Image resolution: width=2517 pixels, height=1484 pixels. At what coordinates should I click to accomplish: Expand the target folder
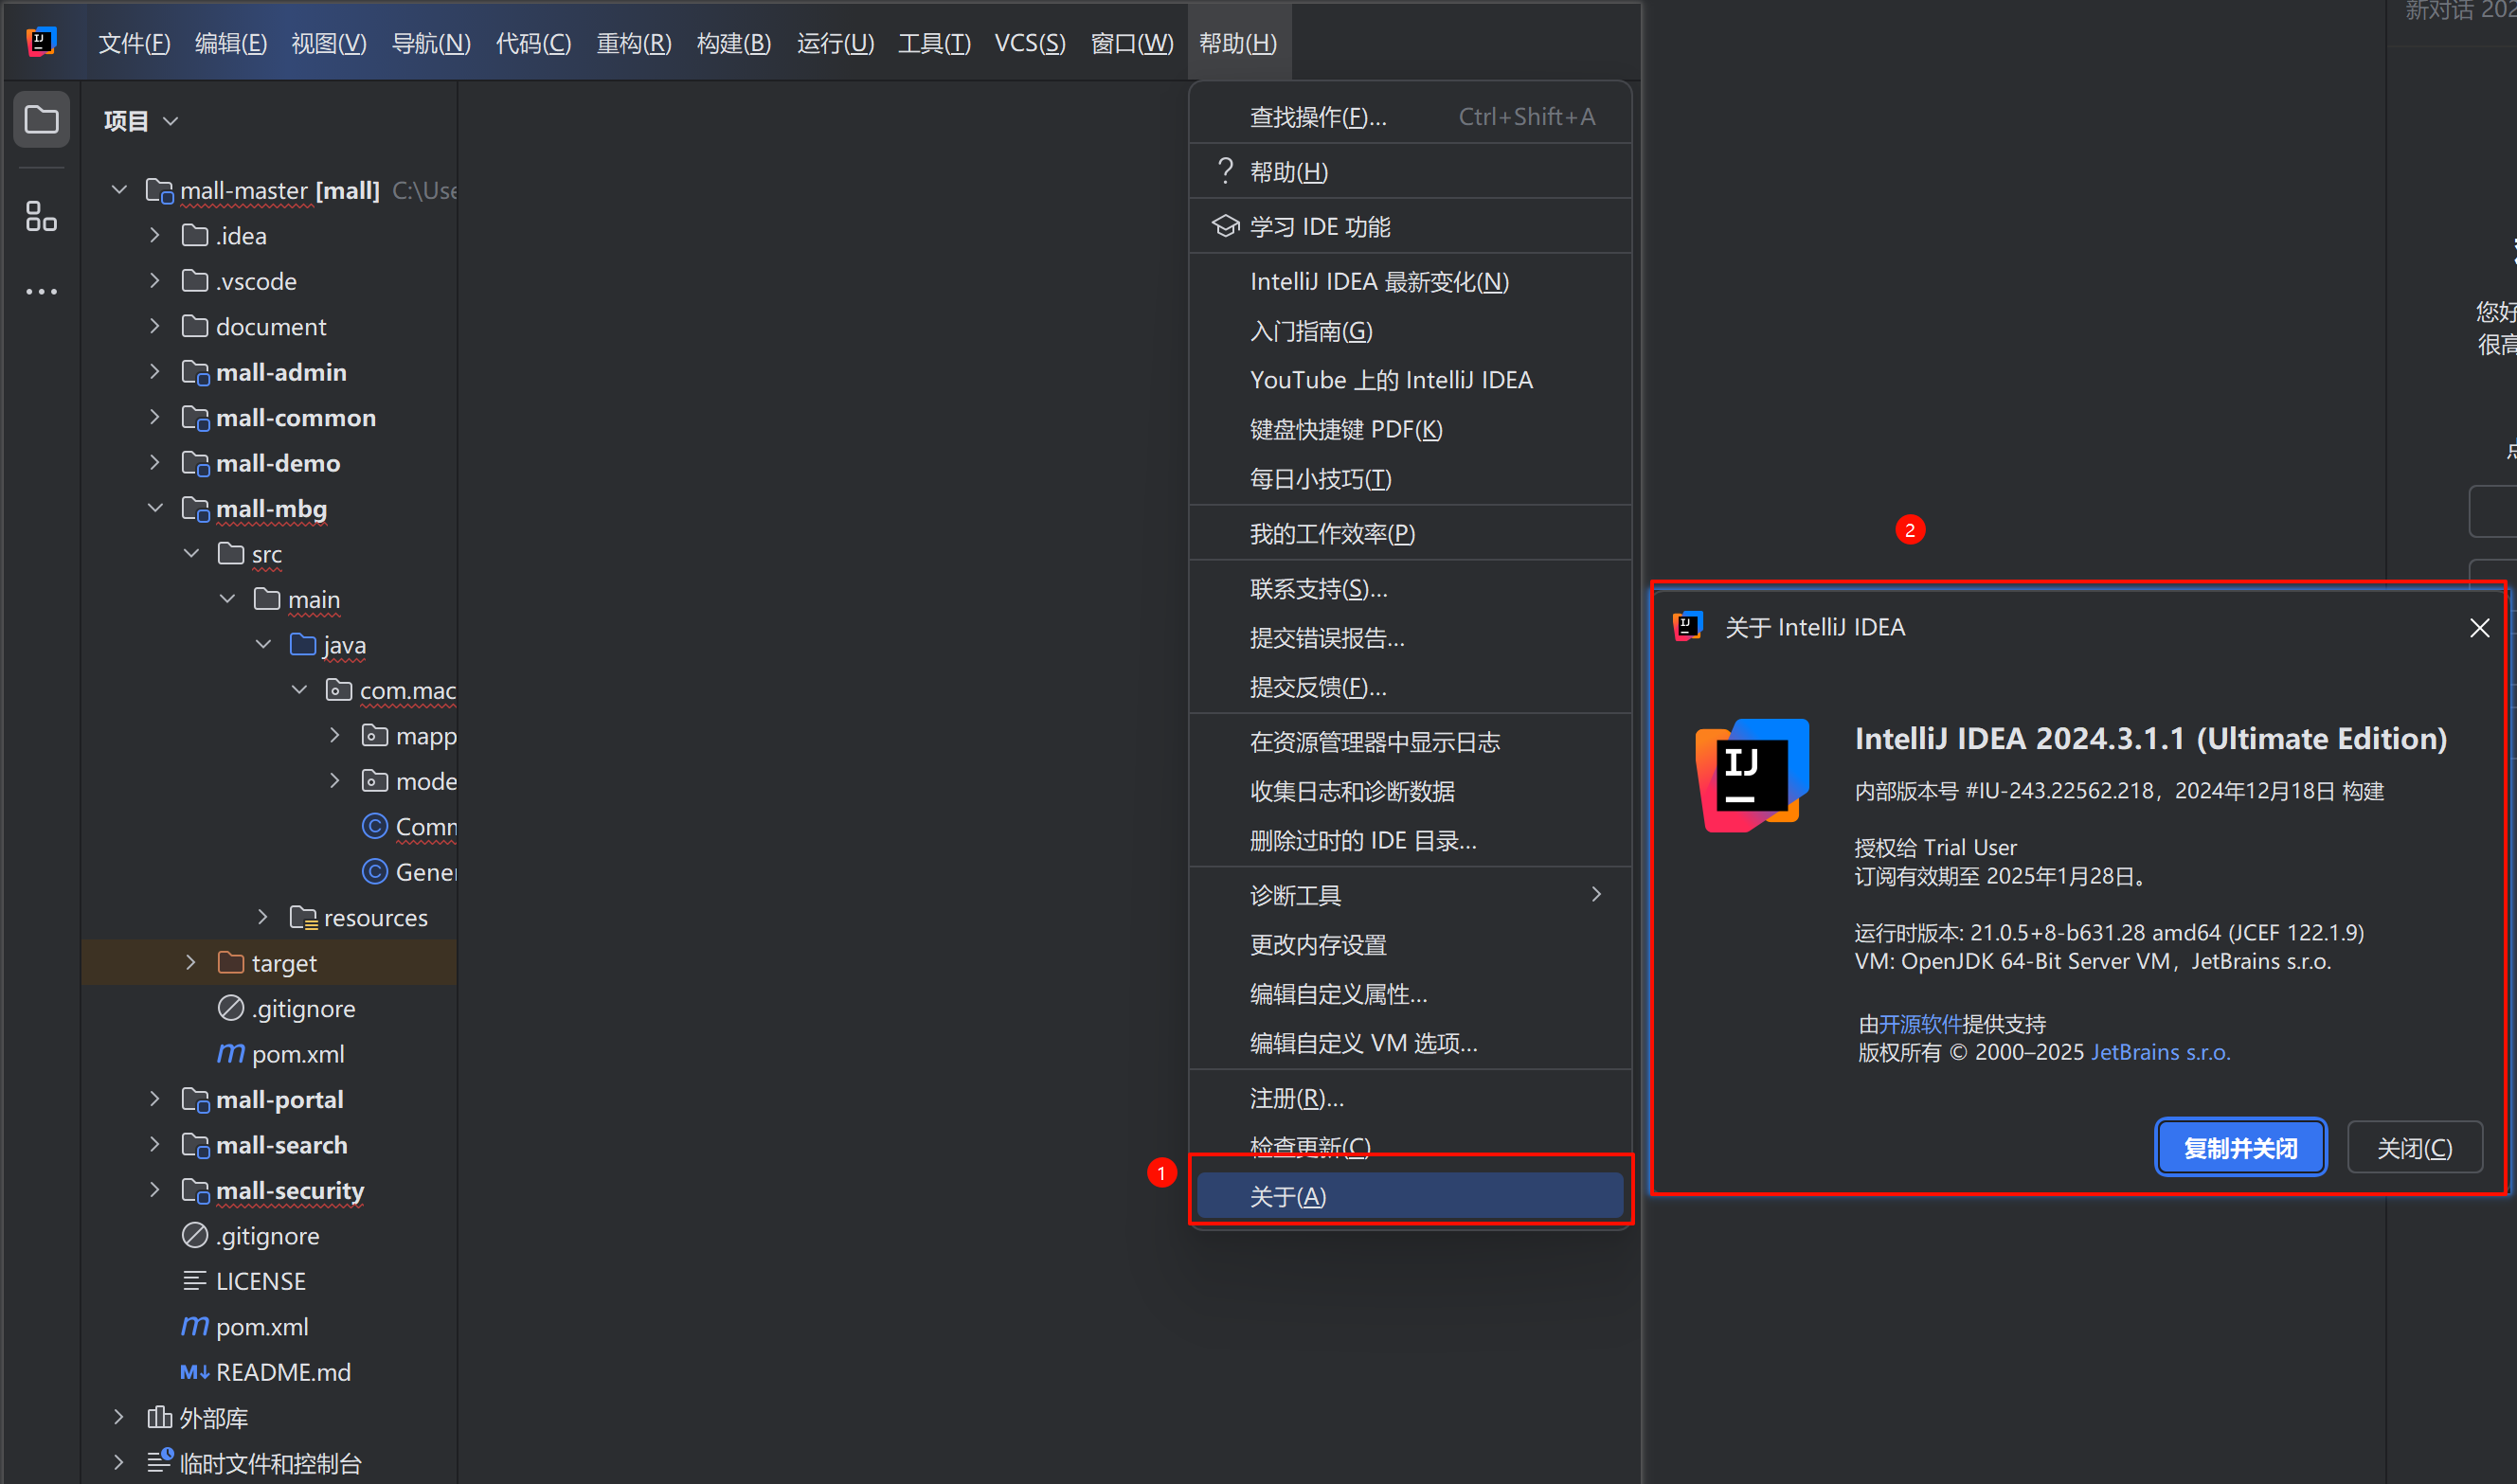tap(191, 962)
